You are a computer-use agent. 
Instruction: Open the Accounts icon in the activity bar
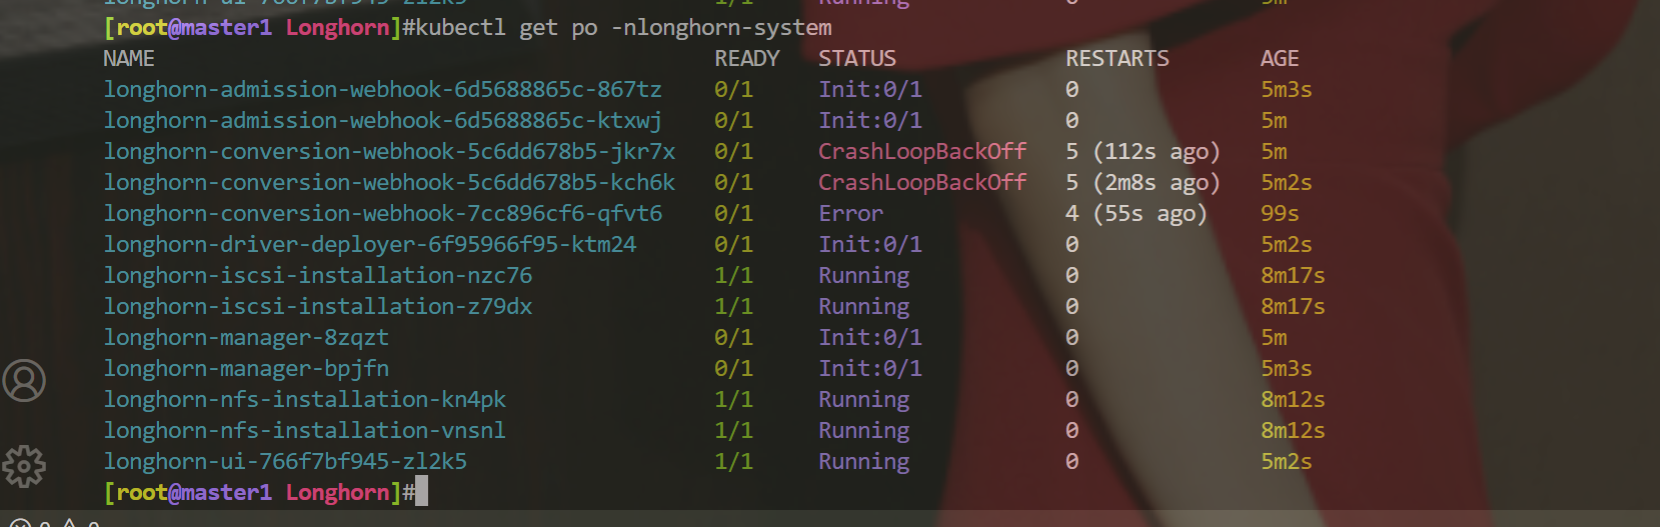24,380
